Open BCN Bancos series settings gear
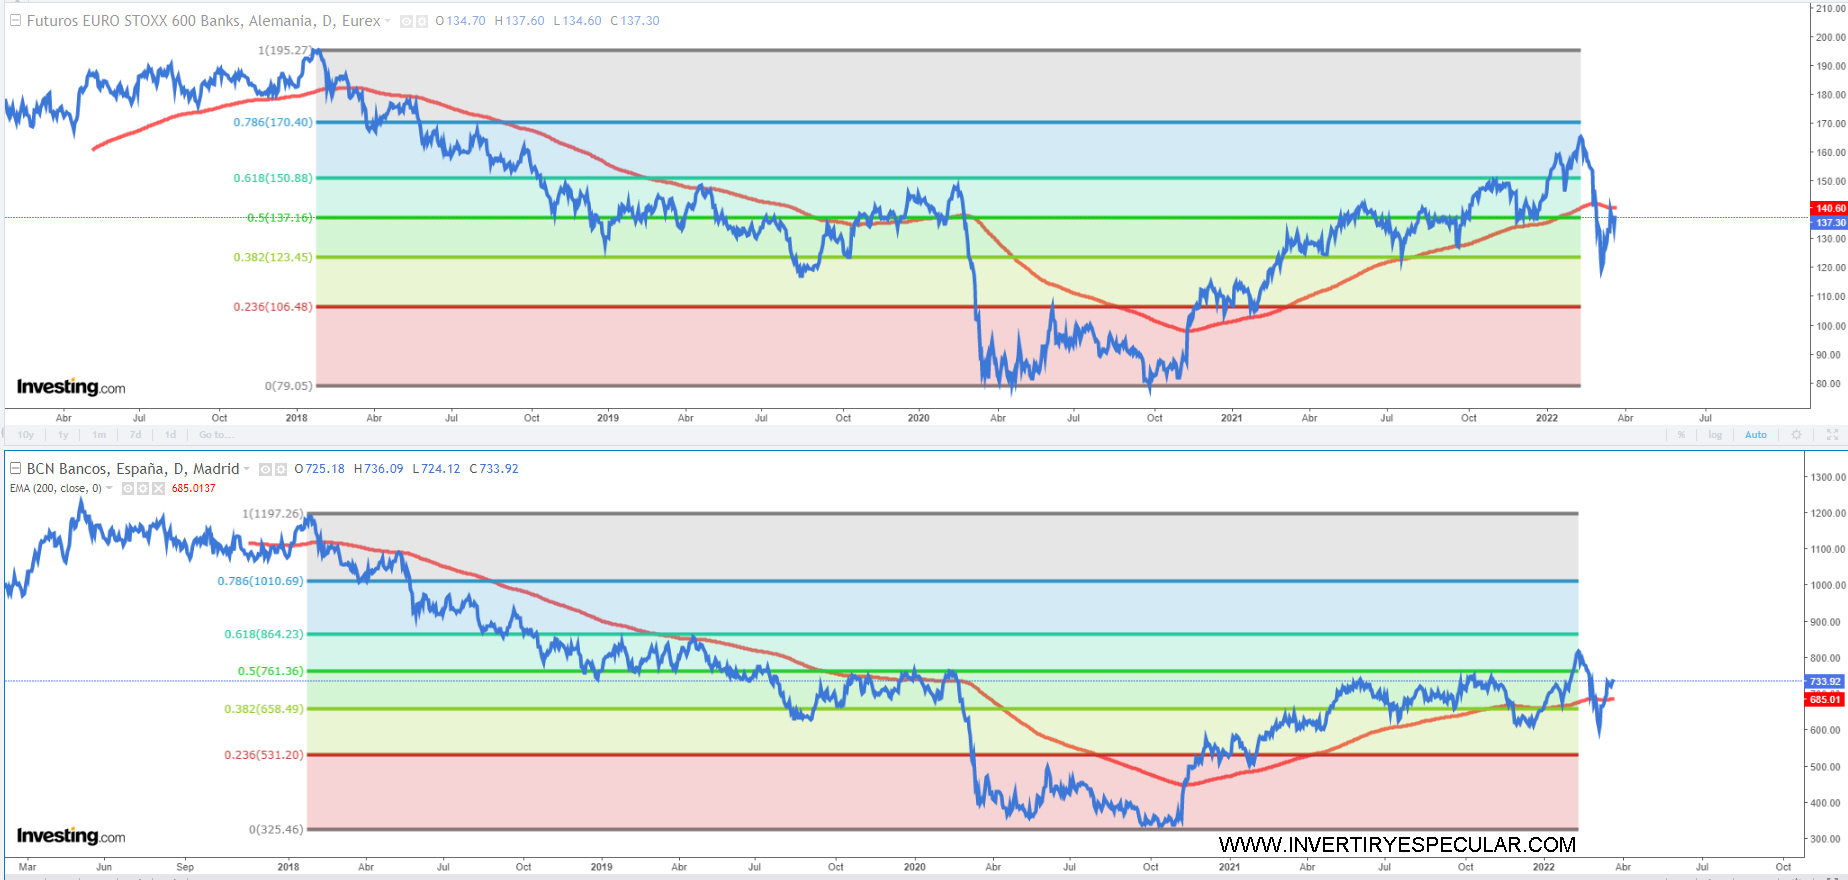The image size is (1848, 880). (281, 469)
